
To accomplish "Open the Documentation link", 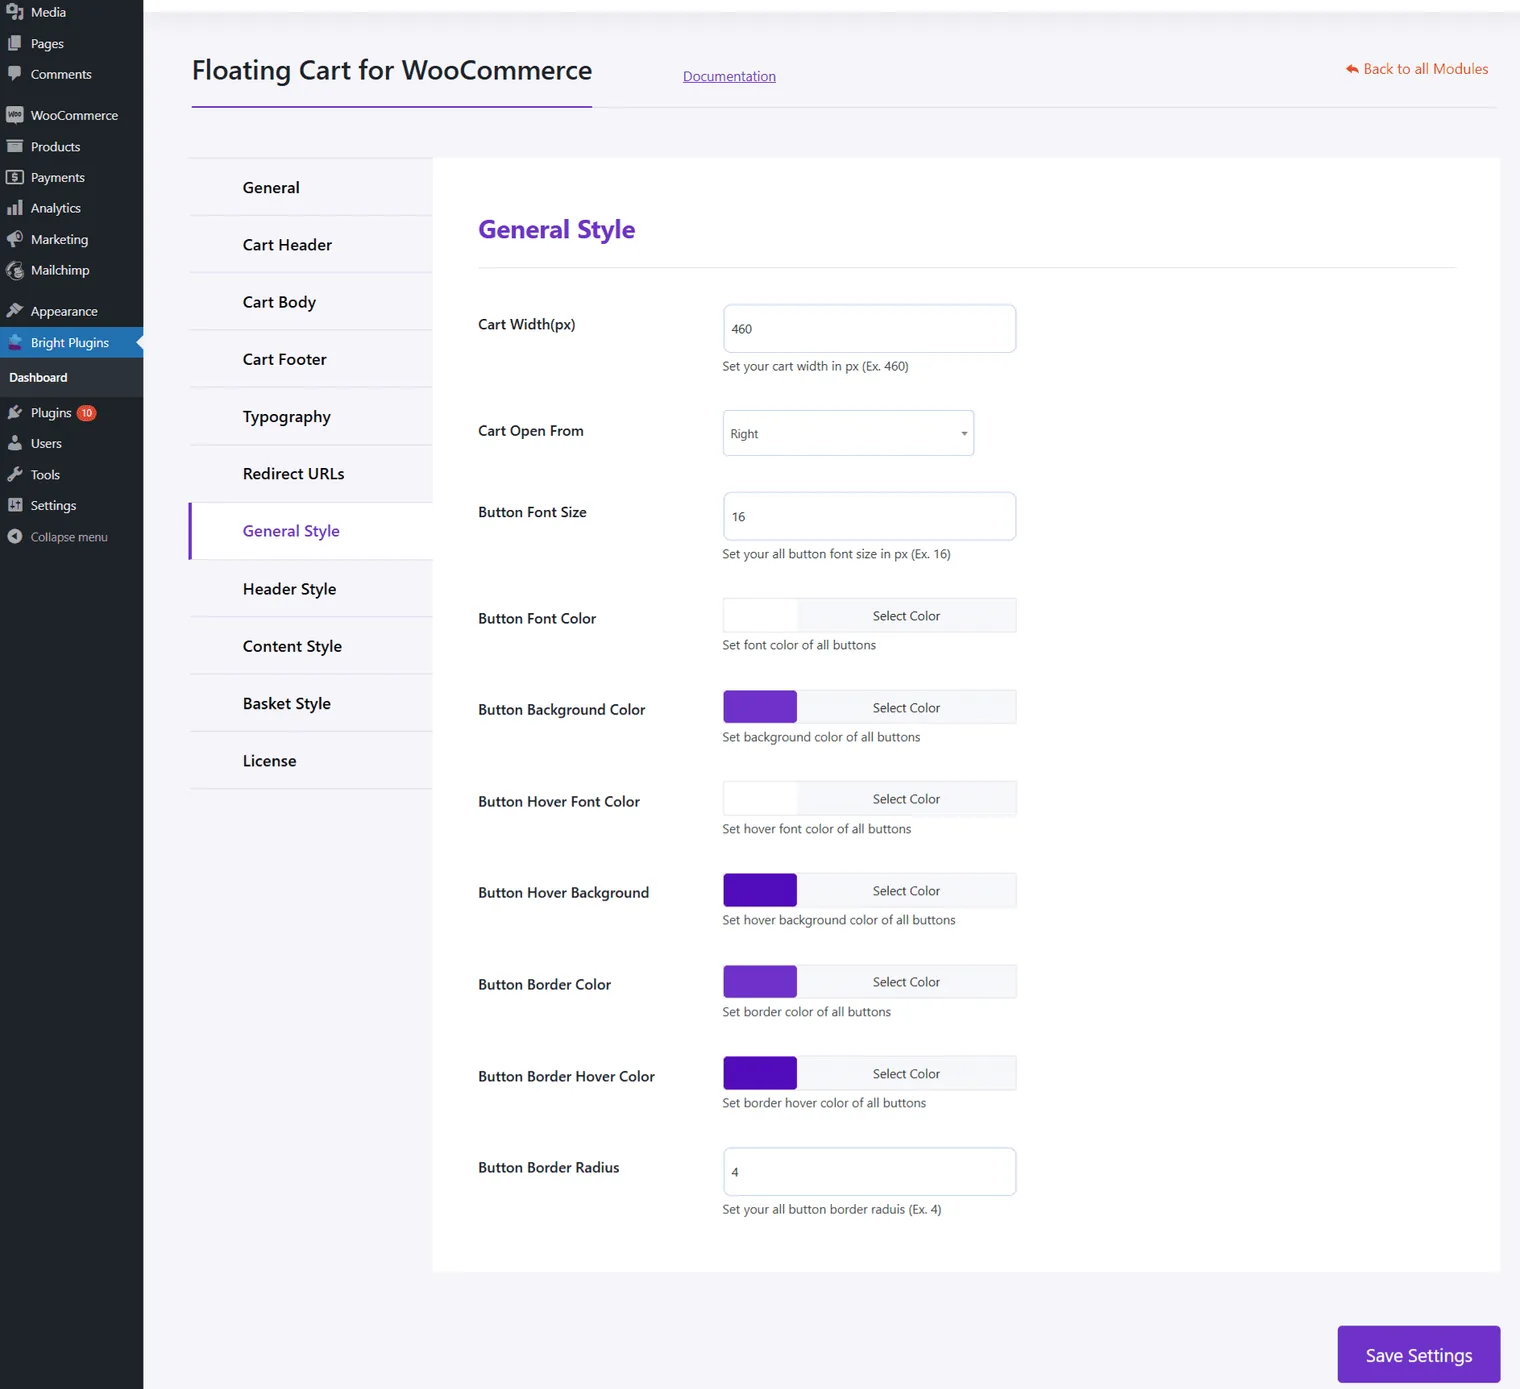I will [729, 76].
